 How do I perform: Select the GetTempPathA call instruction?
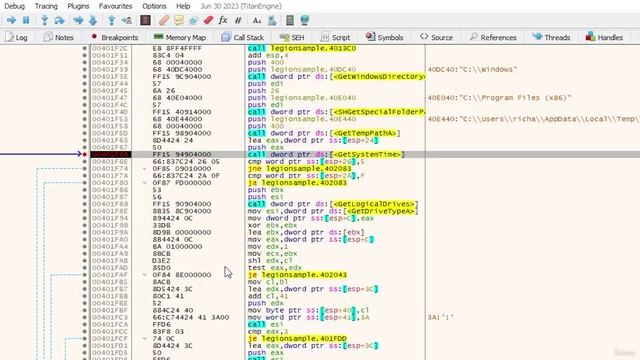tap(324, 133)
